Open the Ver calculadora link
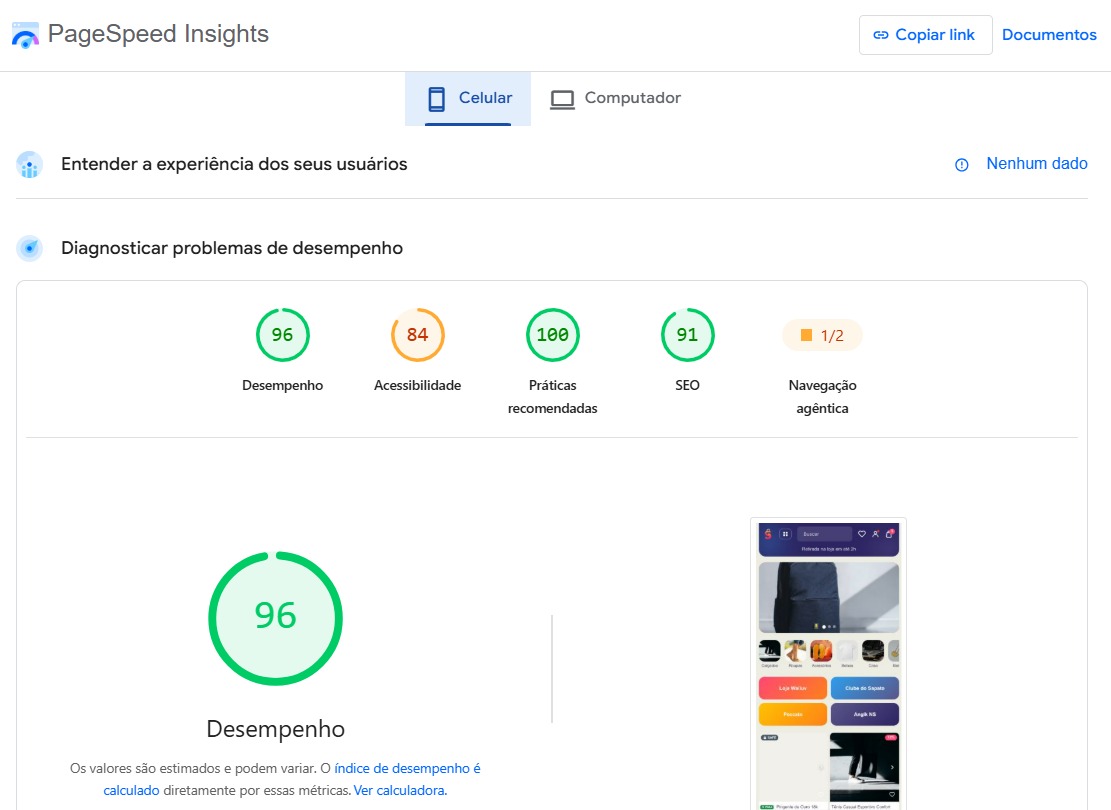Screen dimensions: 1111x810 click(x=400, y=790)
